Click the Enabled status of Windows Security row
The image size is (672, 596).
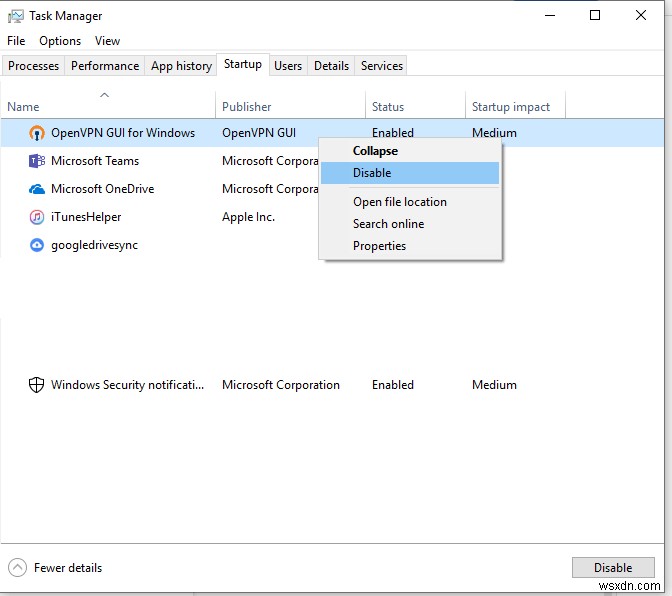393,385
